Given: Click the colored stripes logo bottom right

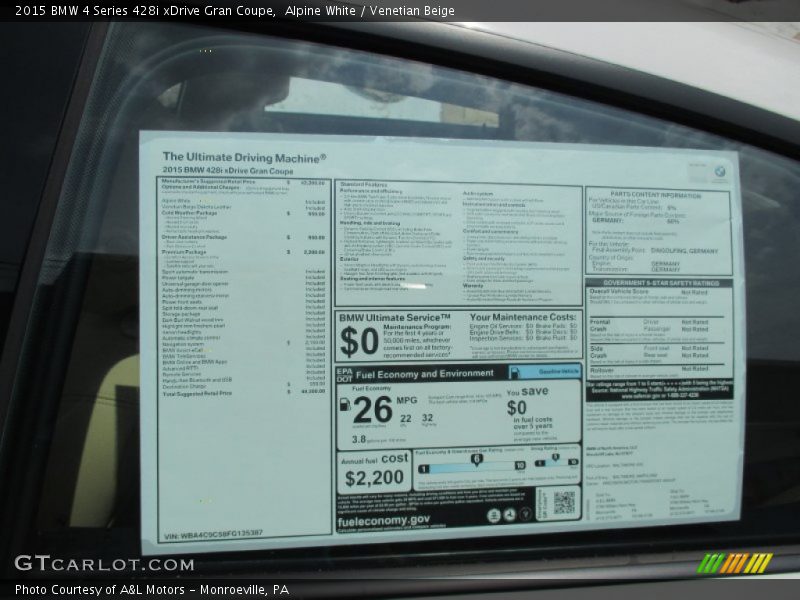Looking at the screenshot, I should coord(734,563).
